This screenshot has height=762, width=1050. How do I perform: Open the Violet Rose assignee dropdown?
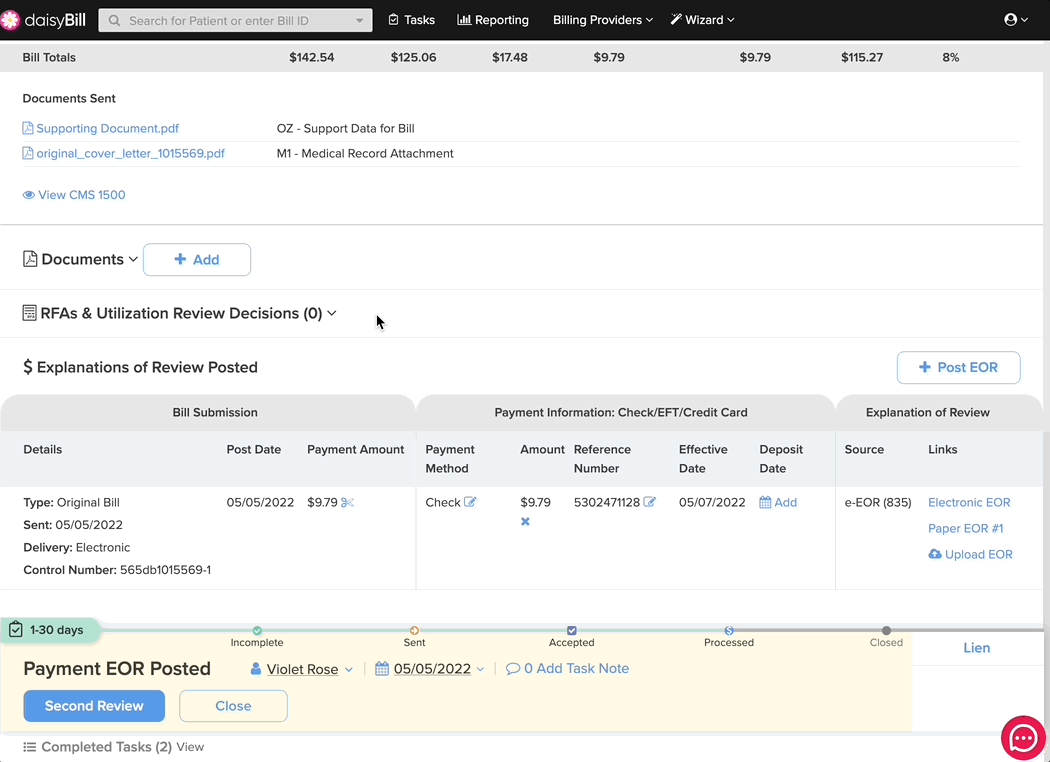[x=301, y=669]
